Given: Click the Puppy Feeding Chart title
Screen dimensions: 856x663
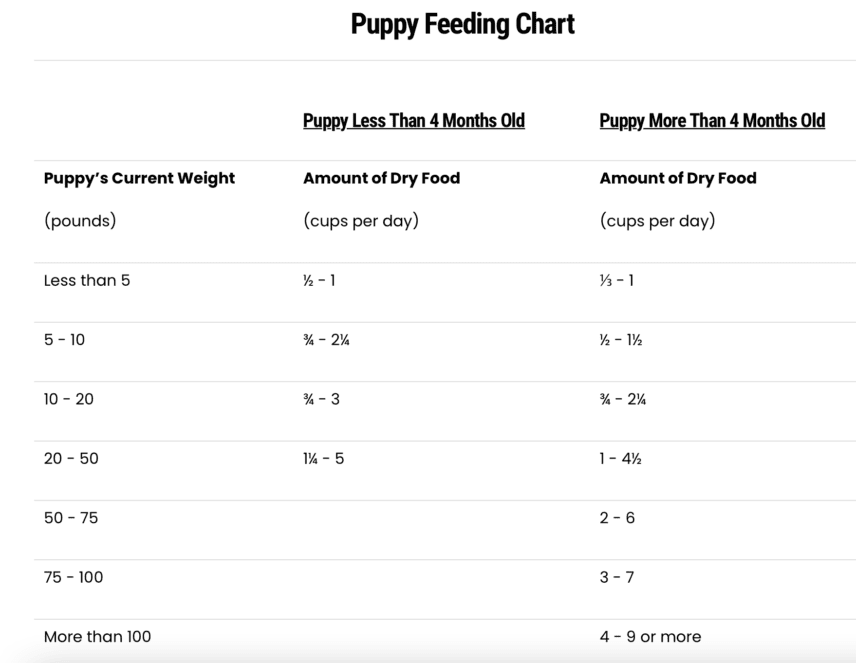Looking at the screenshot, I should (x=462, y=24).
